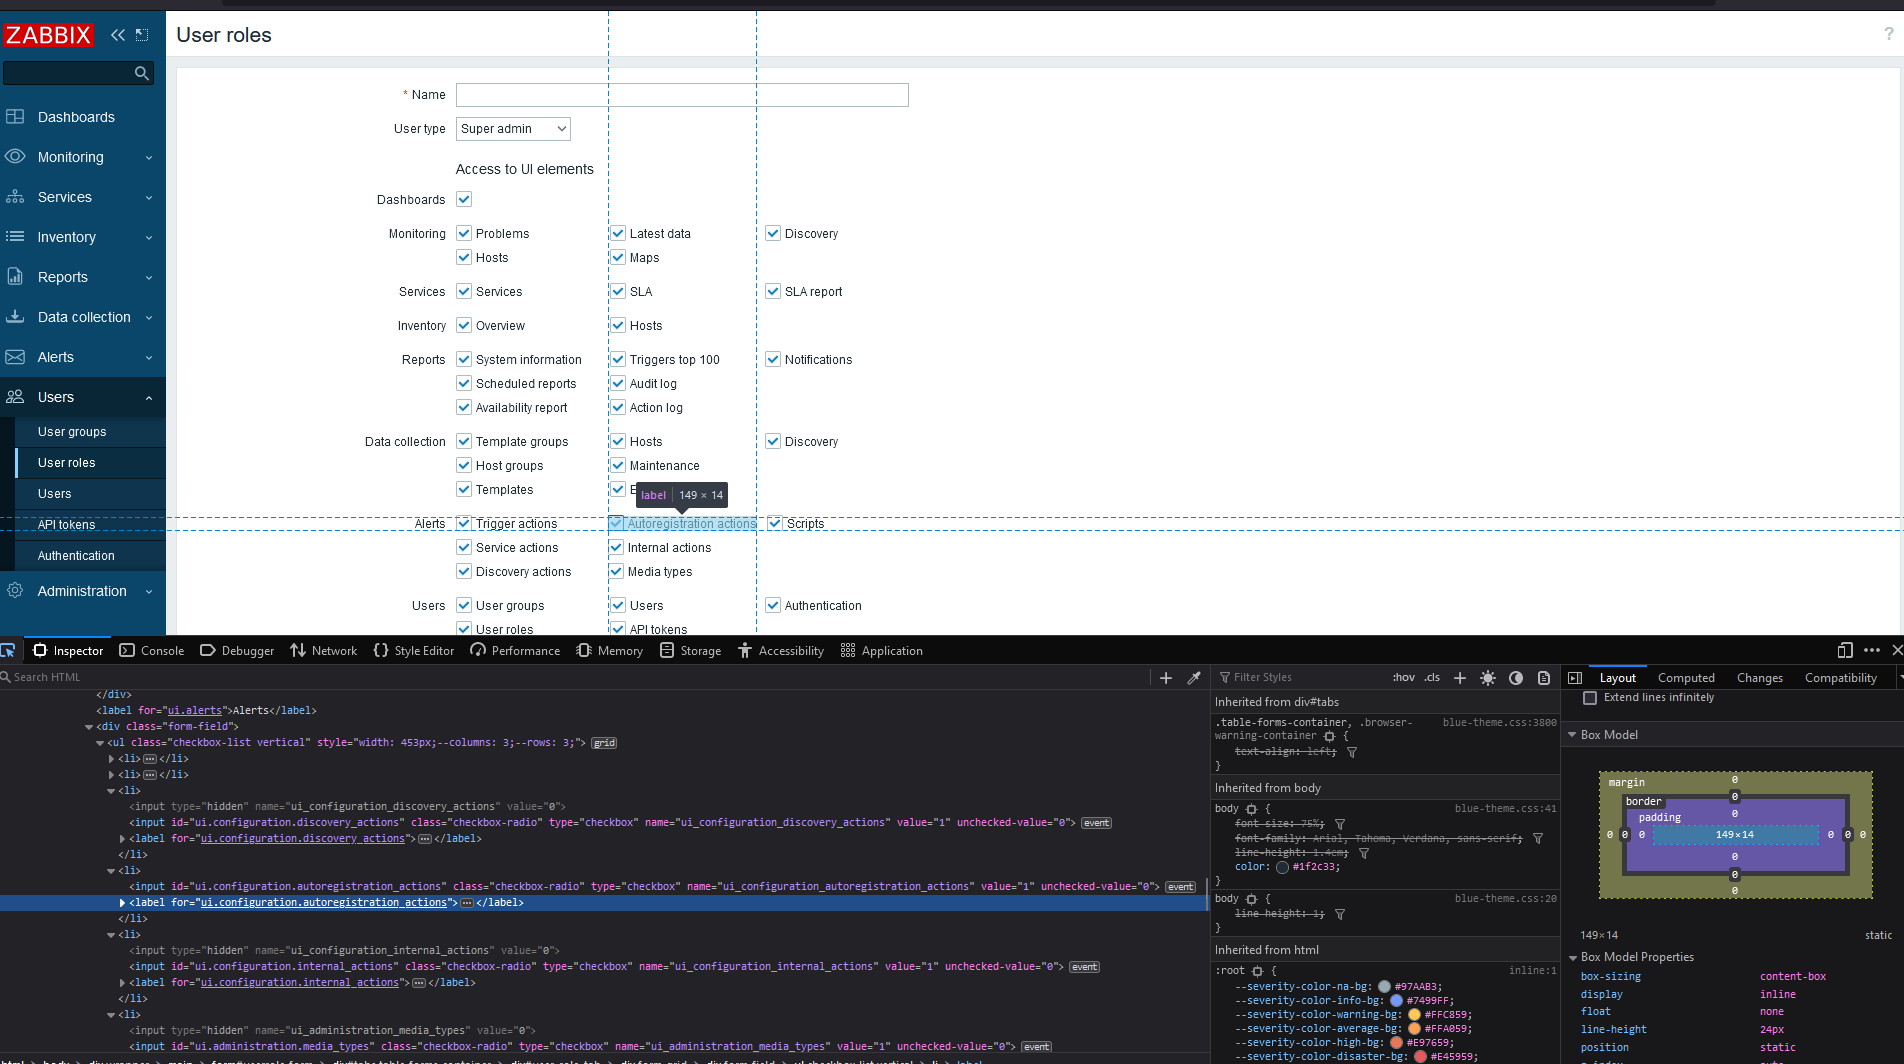The width and height of the screenshot is (1904, 1064).
Task: Expand the Administration sidebar menu
Action: [x=149, y=591]
